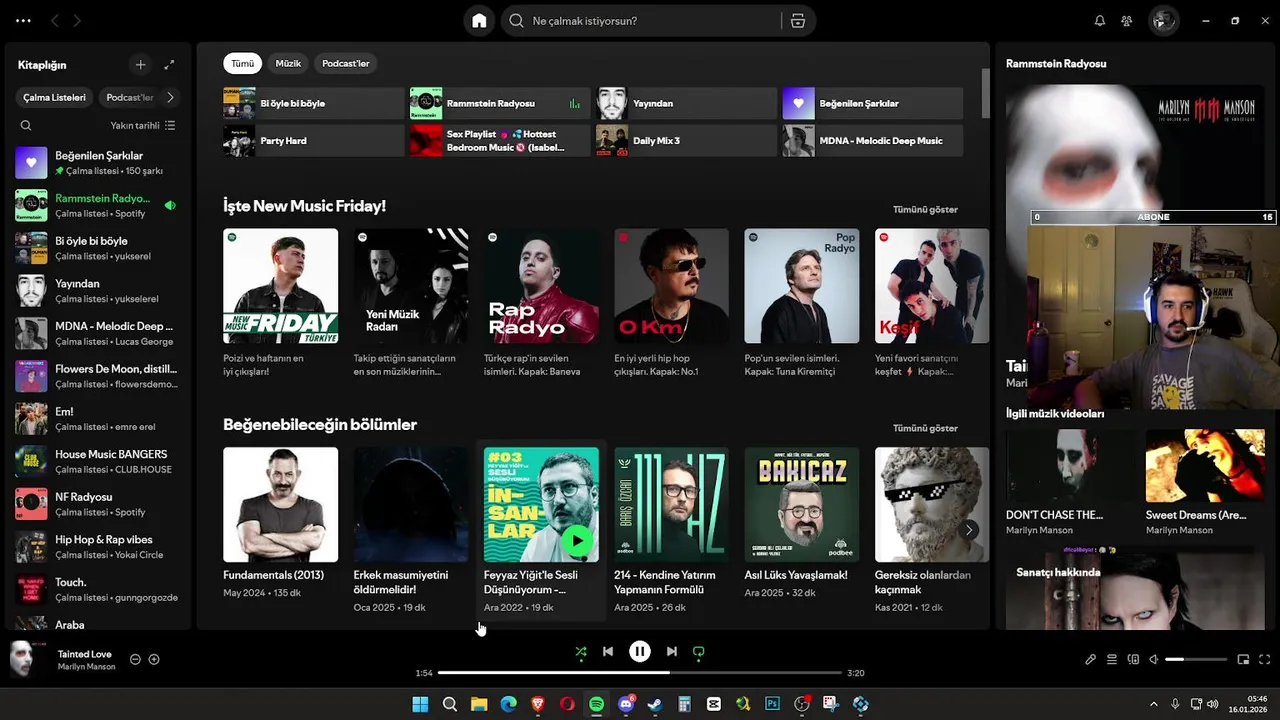Open the Rap Radyo playlist card
Image resolution: width=1280 pixels, height=720 pixels.
coord(541,304)
